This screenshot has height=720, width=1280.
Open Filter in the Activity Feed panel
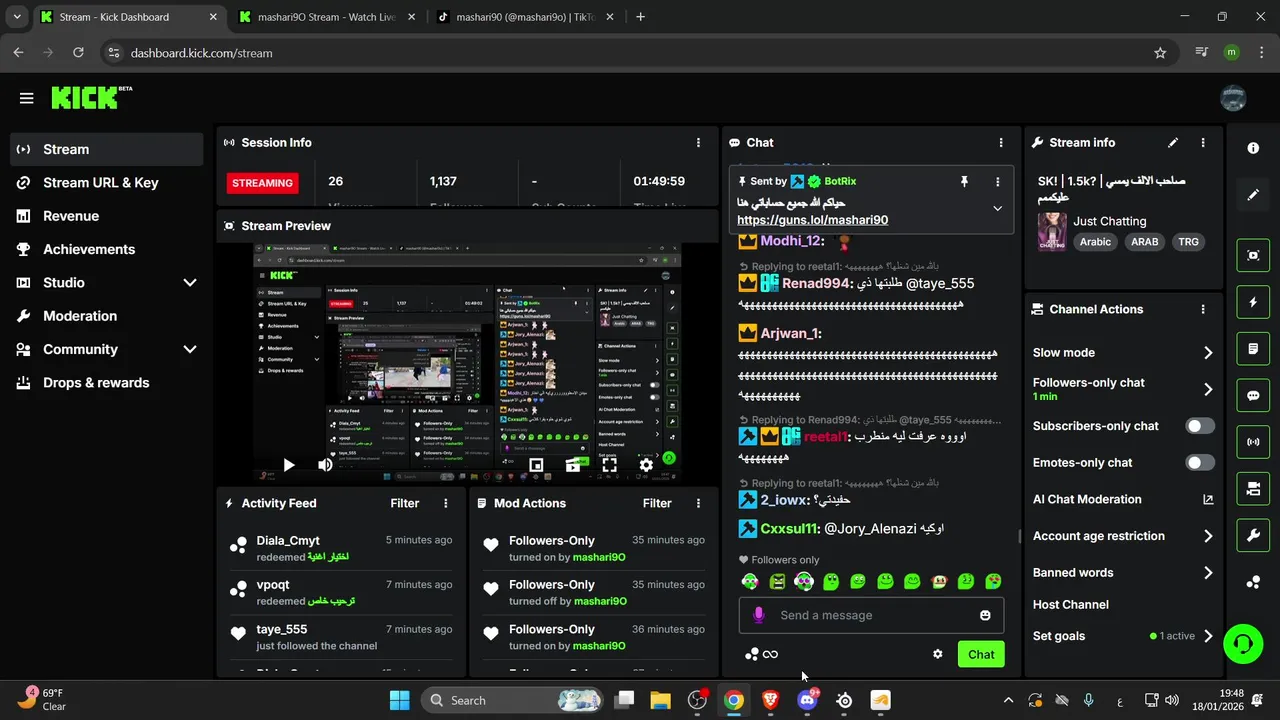click(405, 504)
